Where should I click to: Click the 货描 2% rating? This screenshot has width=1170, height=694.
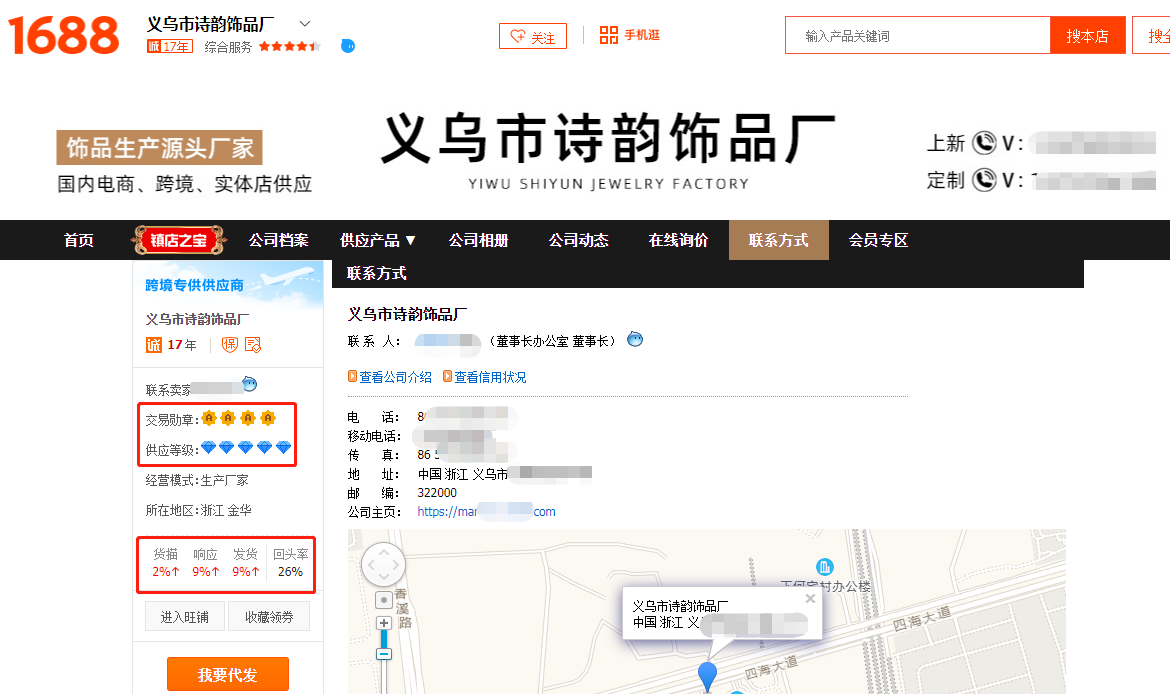pos(166,563)
